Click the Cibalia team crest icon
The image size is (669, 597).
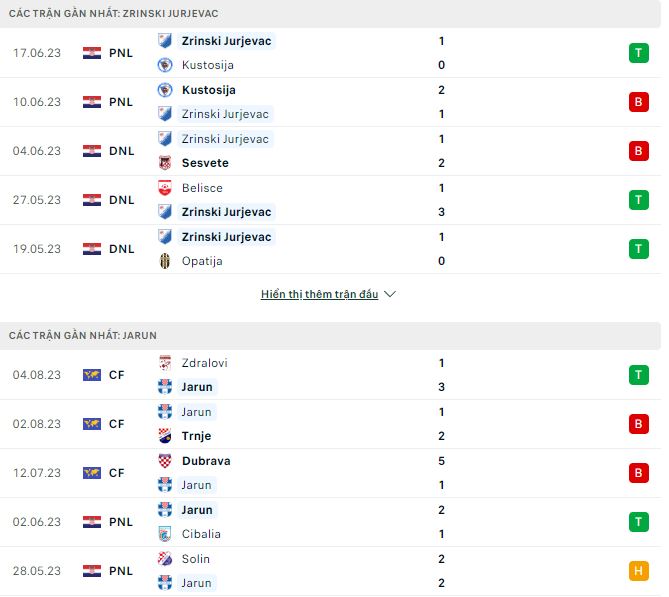click(x=165, y=534)
